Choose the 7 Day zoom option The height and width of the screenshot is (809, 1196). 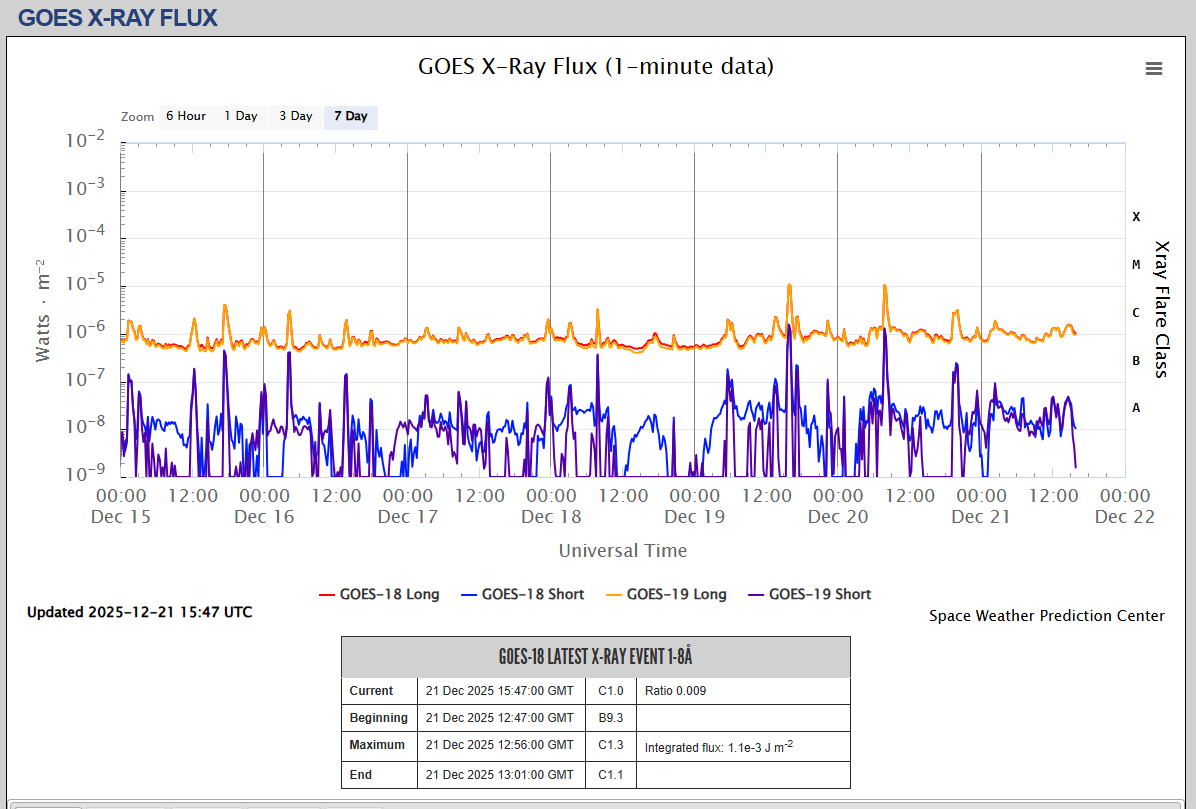[x=351, y=117]
